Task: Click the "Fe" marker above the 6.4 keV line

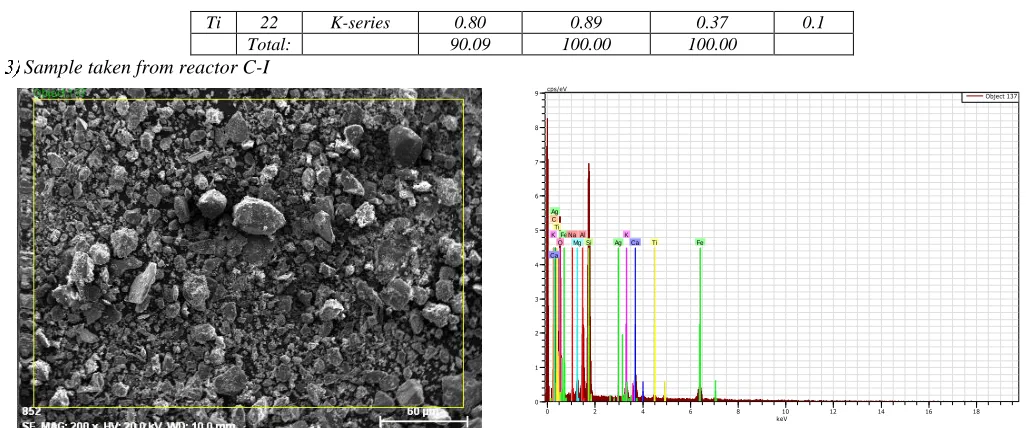Action: pos(700,243)
